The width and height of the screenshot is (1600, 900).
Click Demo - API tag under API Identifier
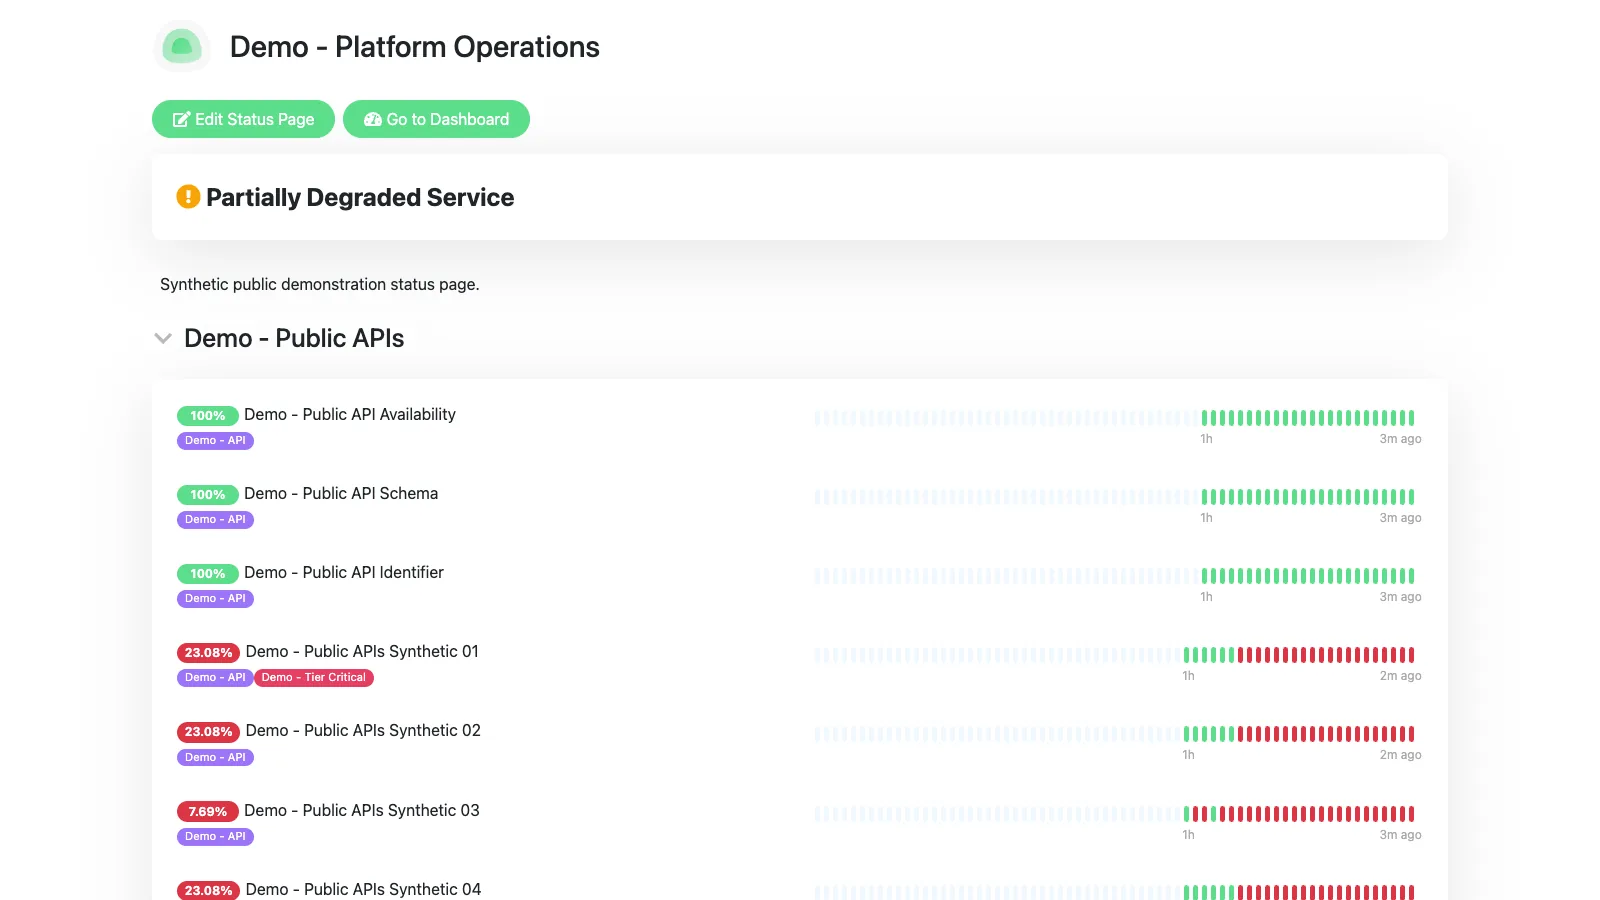pyautogui.click(x=215, y=598)
